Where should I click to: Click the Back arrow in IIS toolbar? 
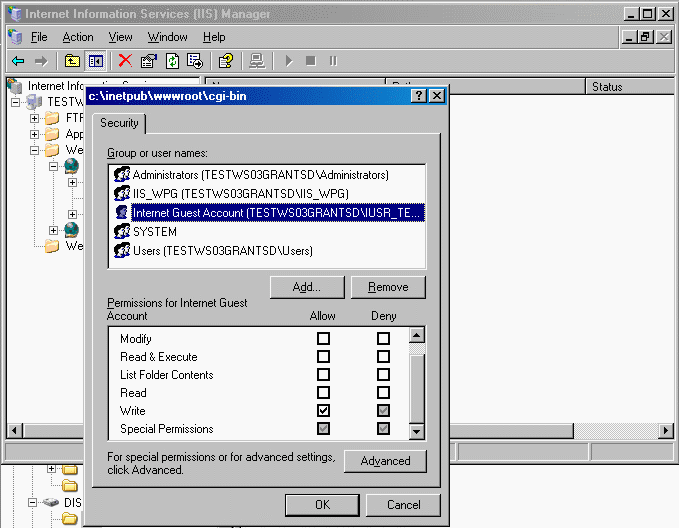[18, 61]
